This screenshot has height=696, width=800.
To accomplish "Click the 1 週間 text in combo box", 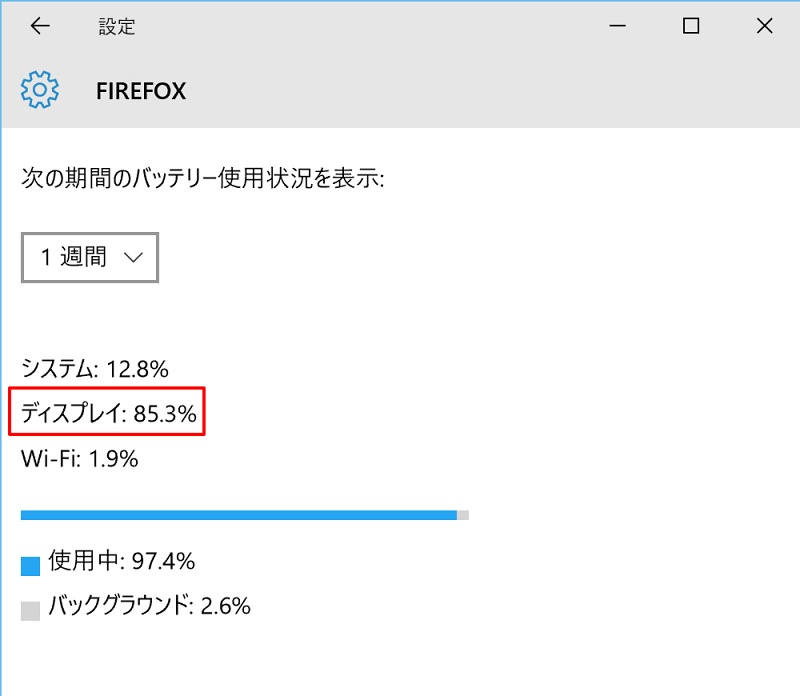I will (73, 257).
